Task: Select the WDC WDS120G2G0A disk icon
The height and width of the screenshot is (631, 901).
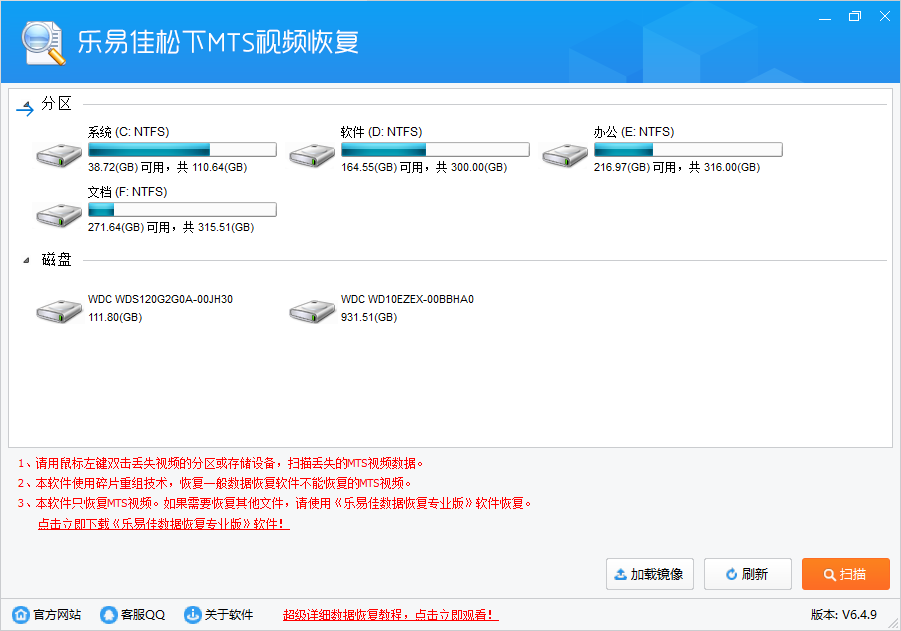Action: tap(58, 310)
